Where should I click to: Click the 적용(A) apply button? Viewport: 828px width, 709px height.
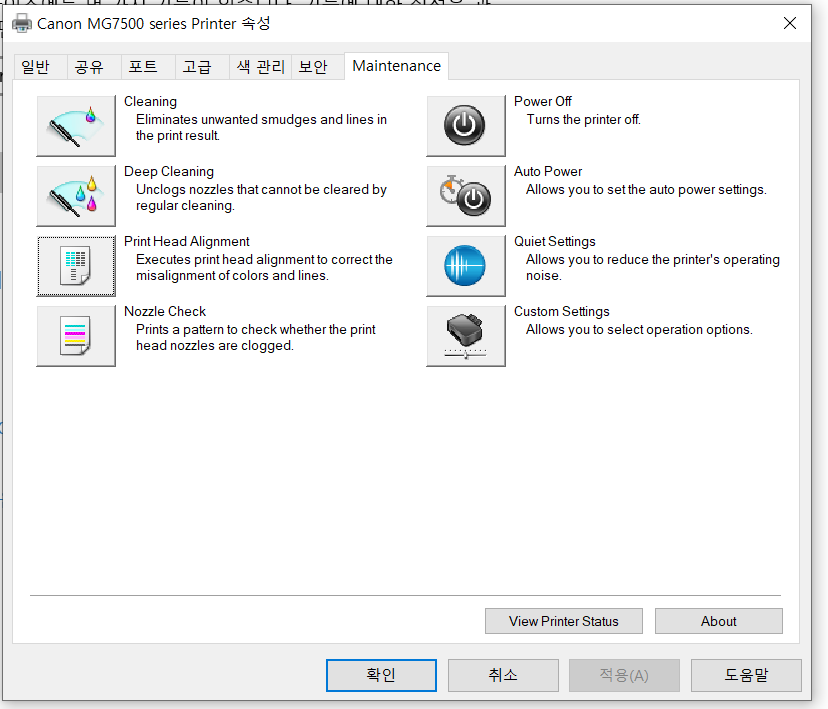click(624, 675)
